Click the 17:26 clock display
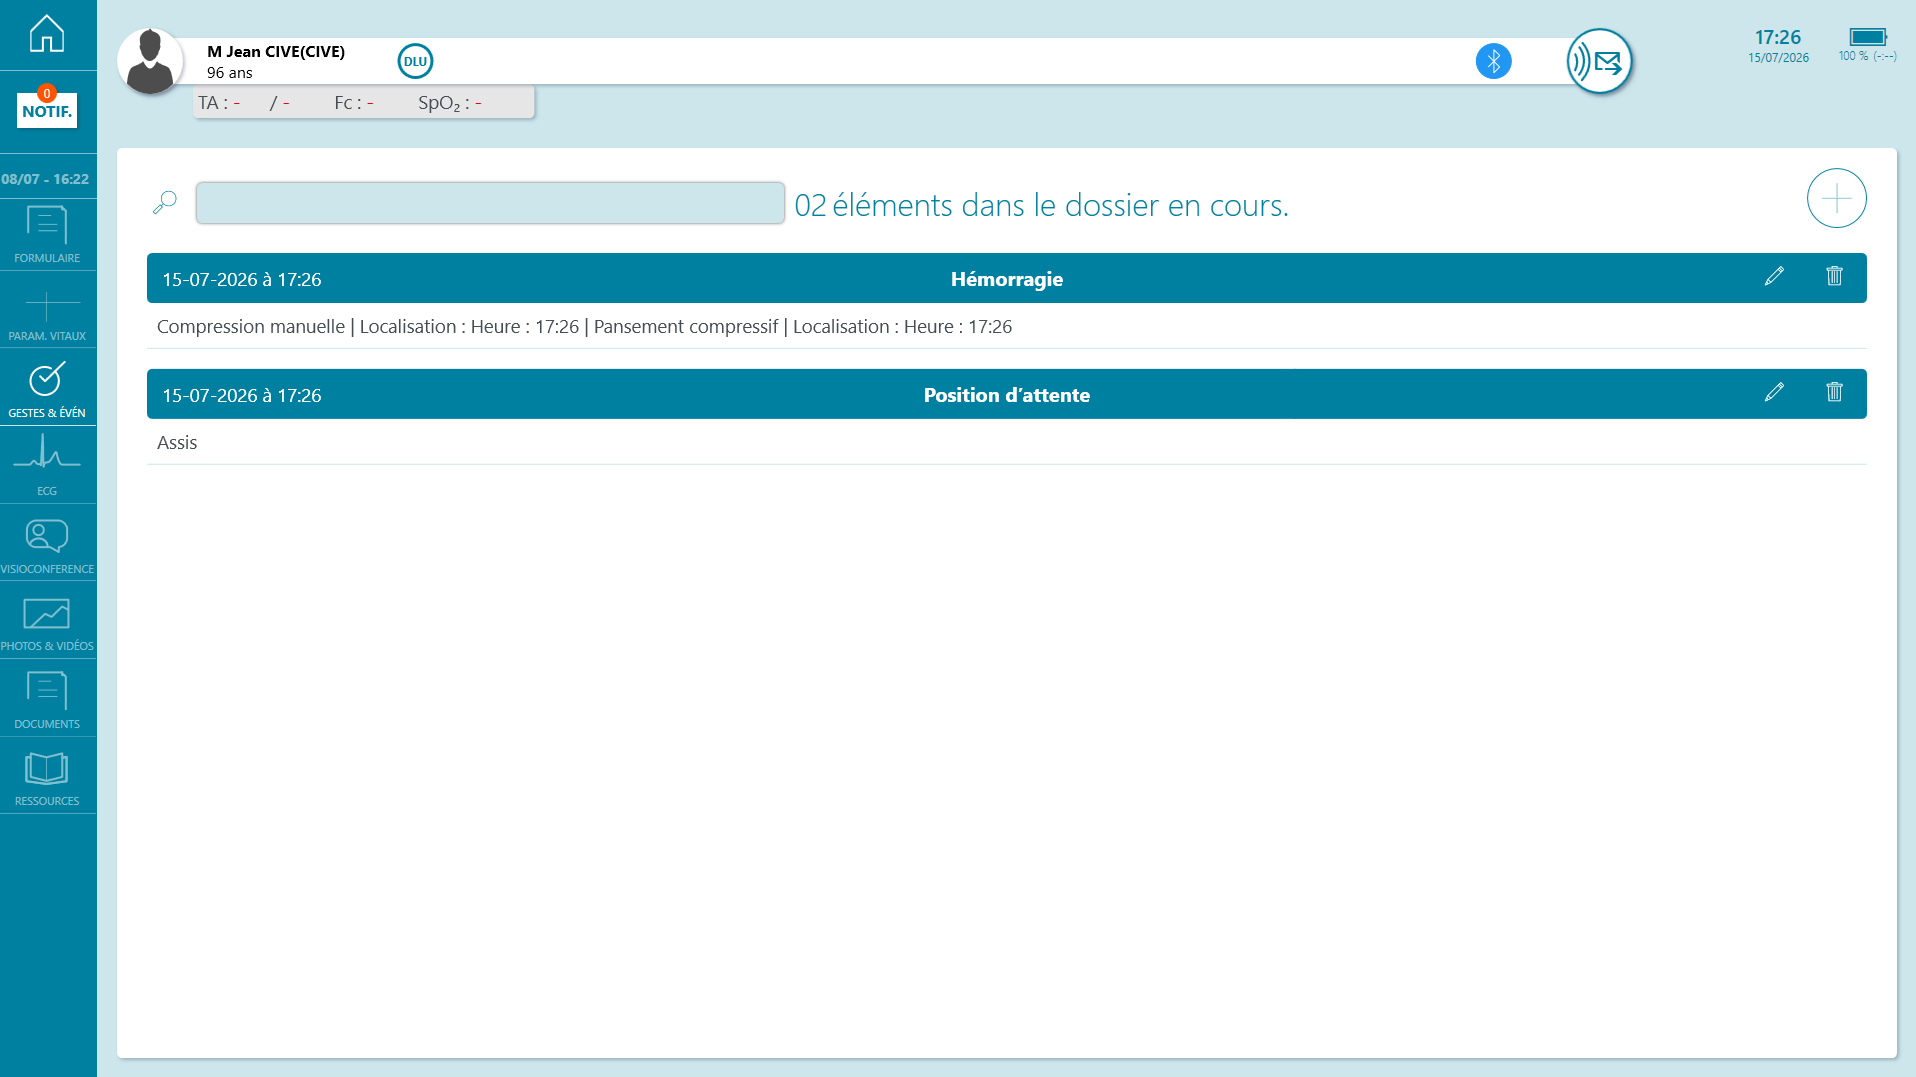Image resolution: width=1916 pixels, height=1077 pixels. click(x=1777, y=37)
